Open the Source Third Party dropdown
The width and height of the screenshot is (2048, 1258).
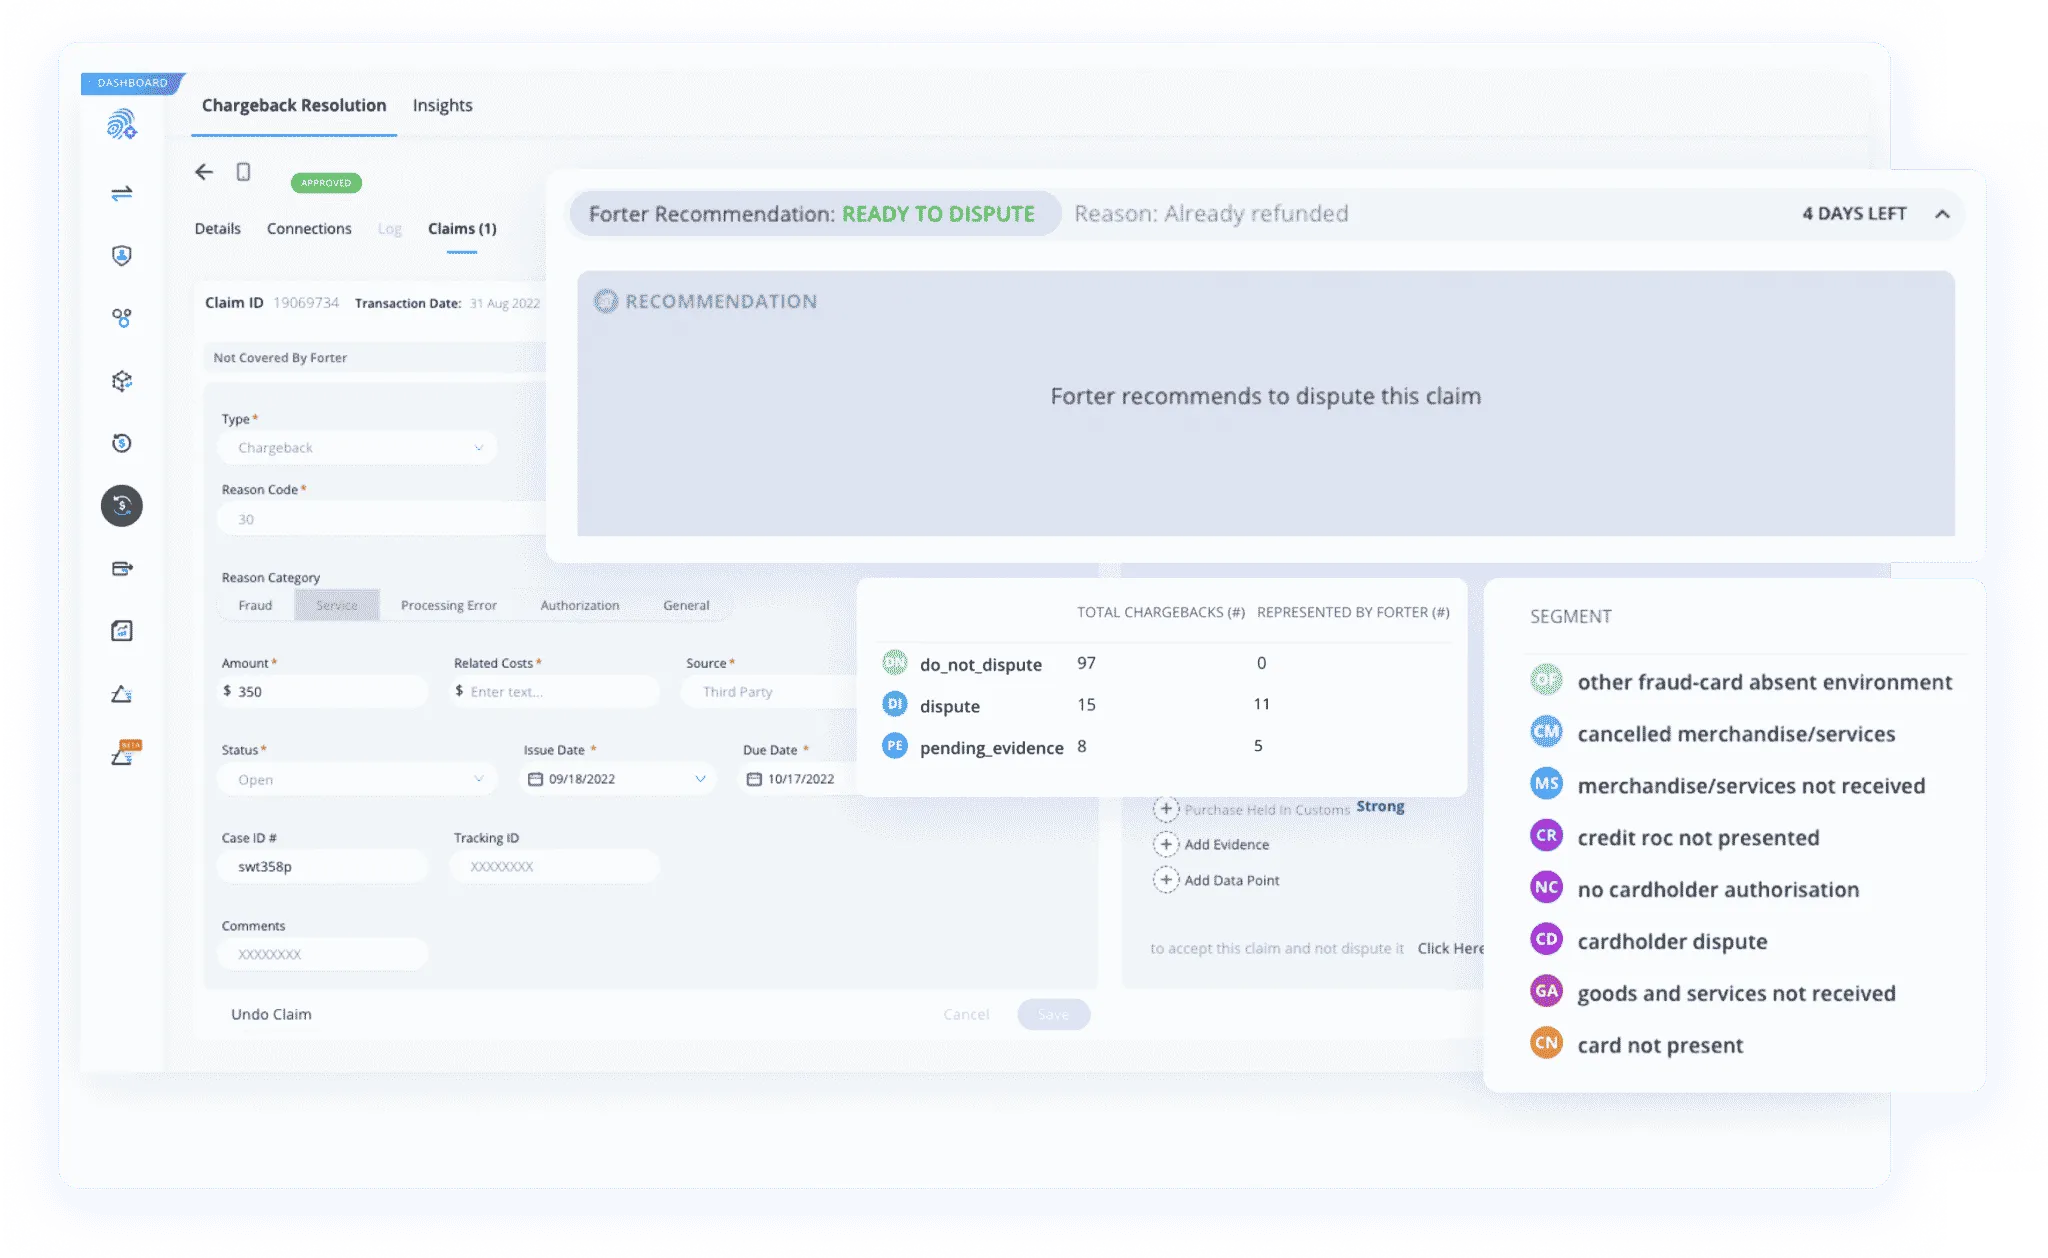click(768, 691)
